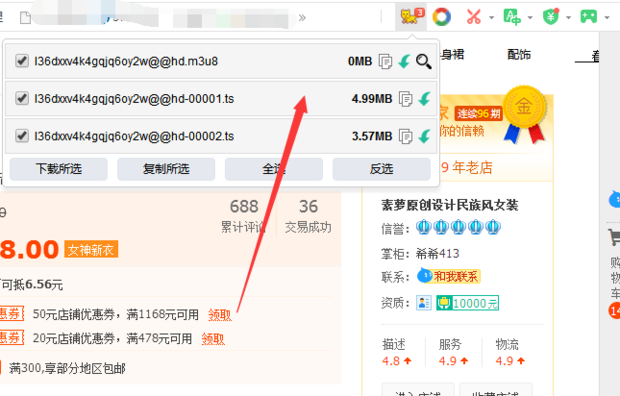Click the 3.57MB size value
This screenshot has height=396, width=620.
(x=372, y=136)
